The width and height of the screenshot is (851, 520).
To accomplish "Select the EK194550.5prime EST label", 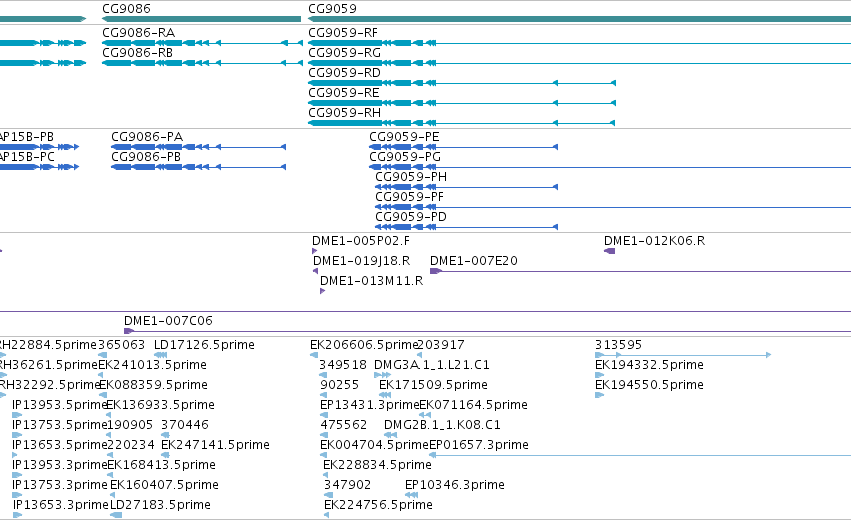I will point(649,385).
